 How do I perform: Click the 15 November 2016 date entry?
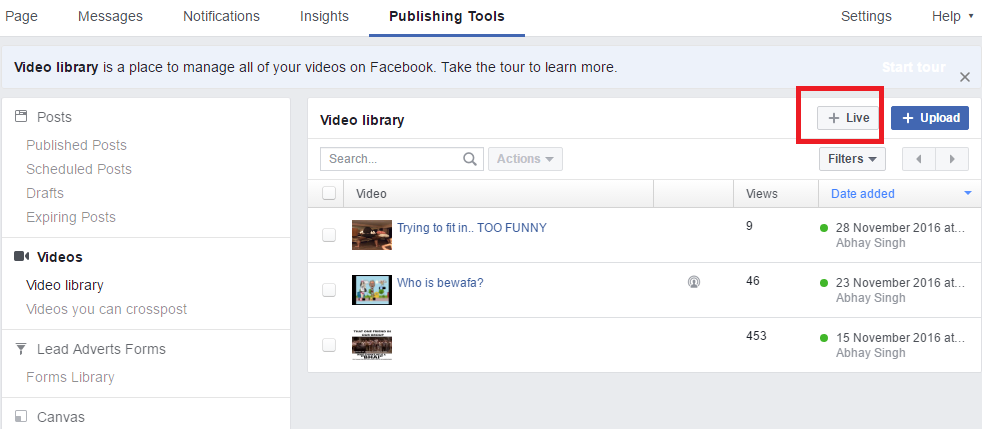click(x=901, y=338)
